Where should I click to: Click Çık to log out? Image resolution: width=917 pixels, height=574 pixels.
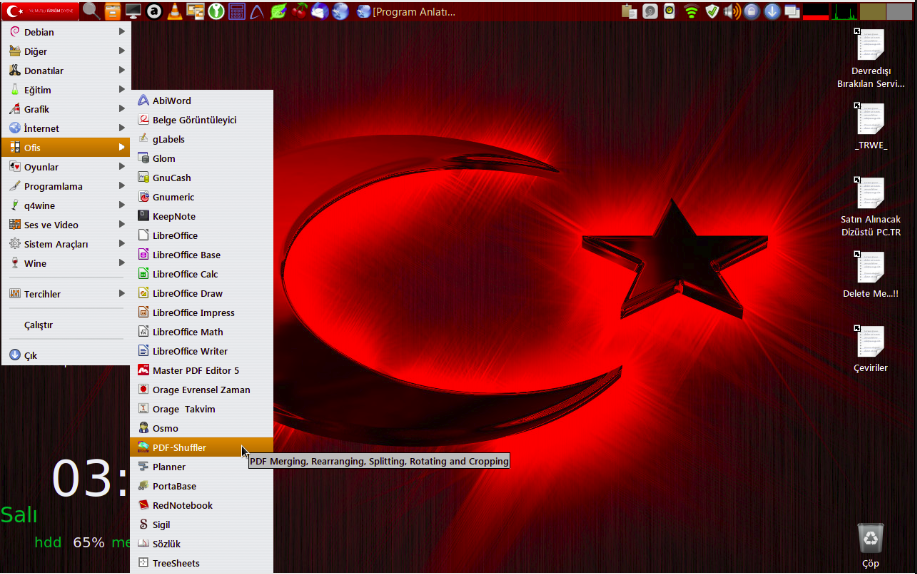(66, 355)
